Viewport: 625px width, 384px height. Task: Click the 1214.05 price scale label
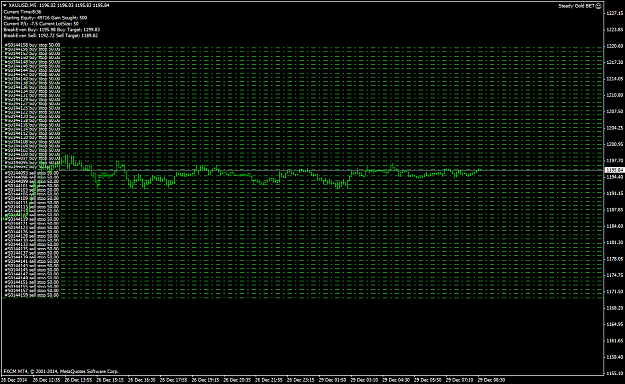(x=615, y=79)
